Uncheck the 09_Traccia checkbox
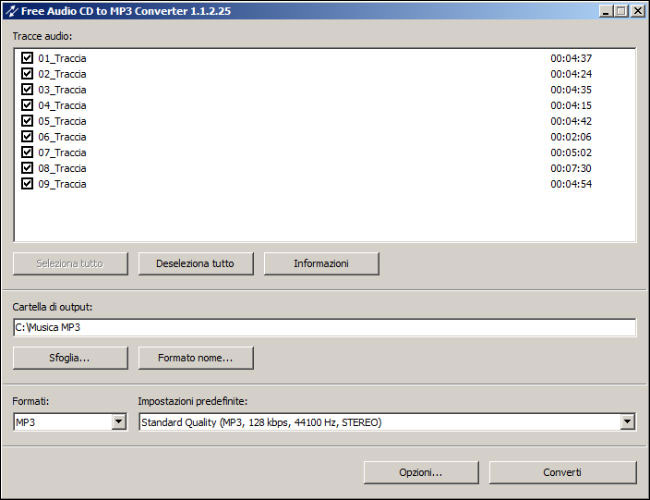Screen dimensions: 650x500 [27, 184]
